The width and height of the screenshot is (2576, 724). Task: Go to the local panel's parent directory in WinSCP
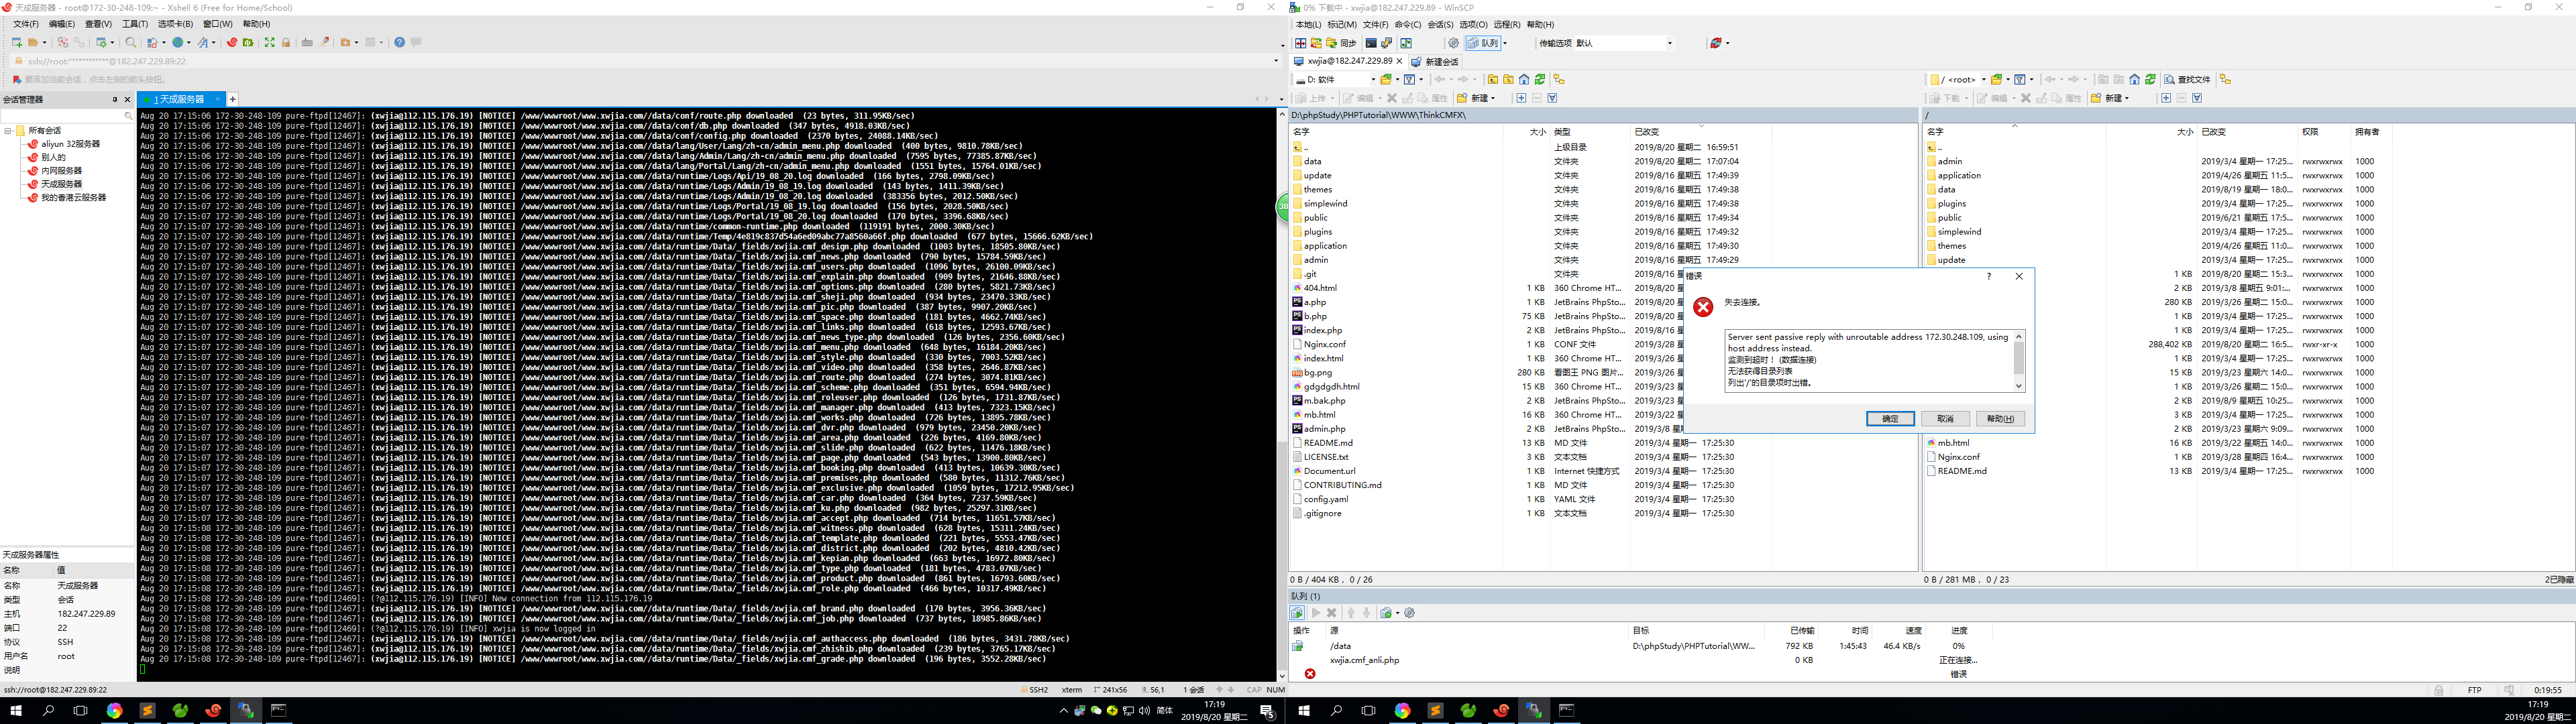coord(1493,80)
